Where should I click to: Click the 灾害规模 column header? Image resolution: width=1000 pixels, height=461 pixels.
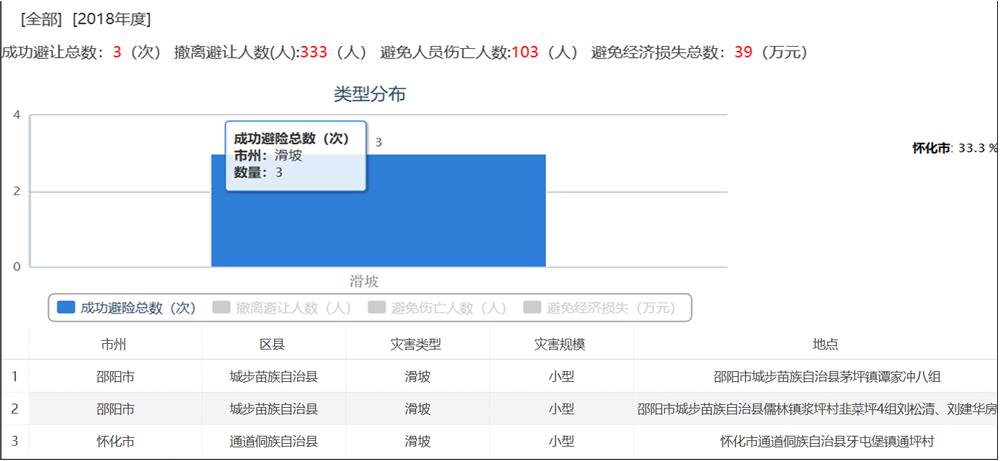pyautogui.click(x=561, y=344)
